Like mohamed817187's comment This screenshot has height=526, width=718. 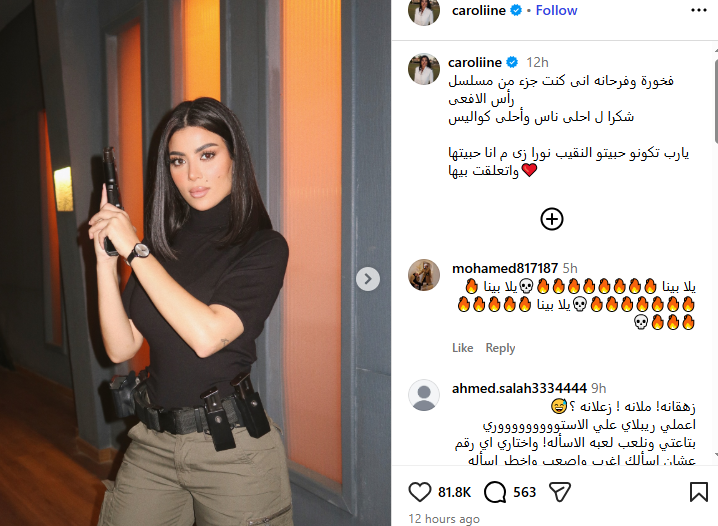pos(462,348)
